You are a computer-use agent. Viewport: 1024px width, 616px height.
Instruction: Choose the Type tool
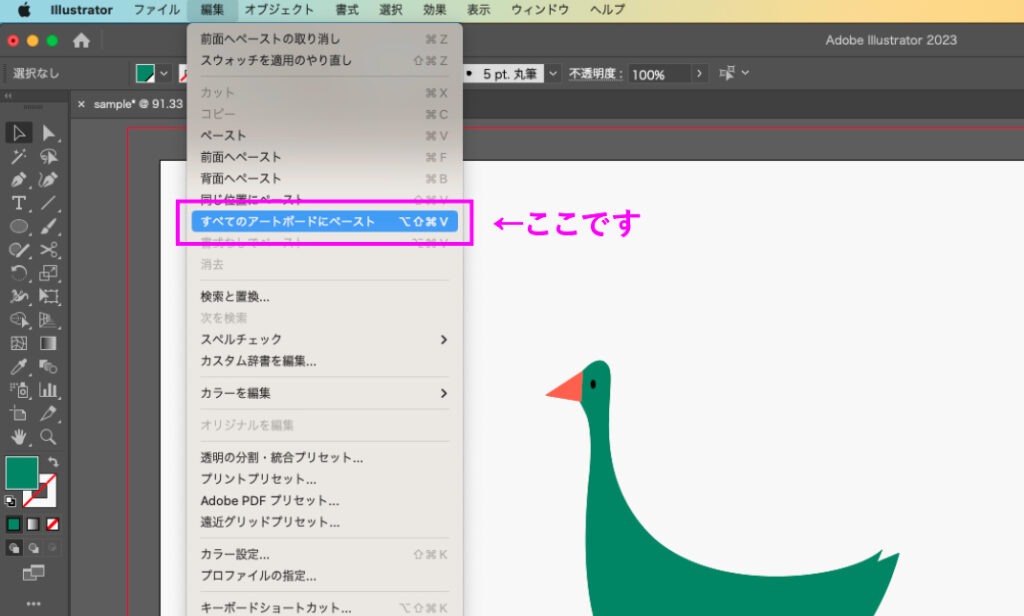pos(19,203)
